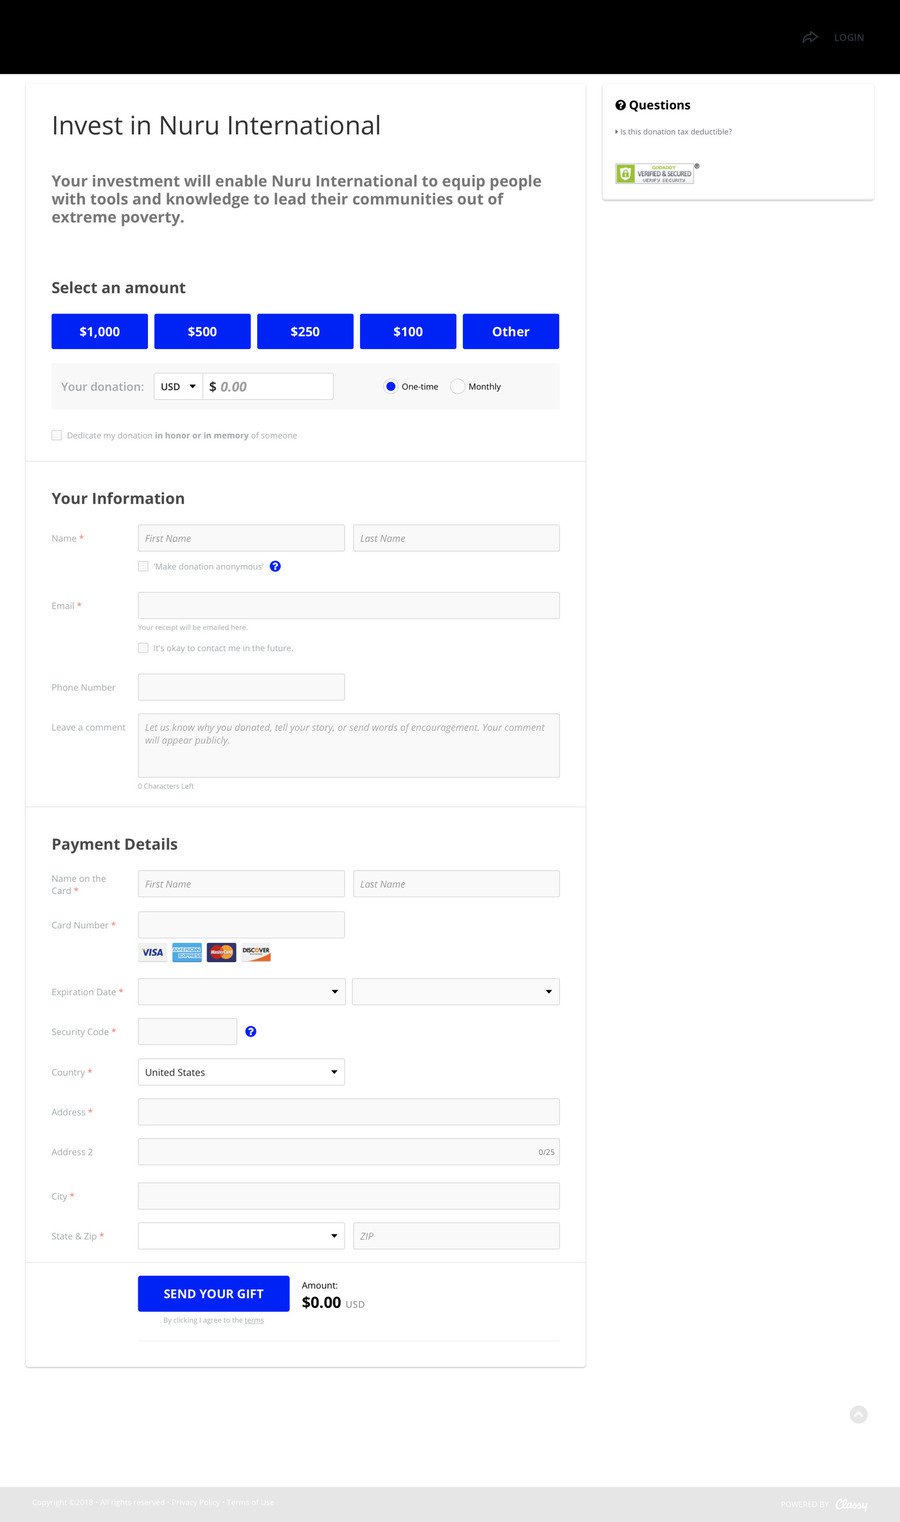The height and width of the screenshot is (1522, 900).
Task: Choose the Other amount button
Action: click(x=511, y=331)
